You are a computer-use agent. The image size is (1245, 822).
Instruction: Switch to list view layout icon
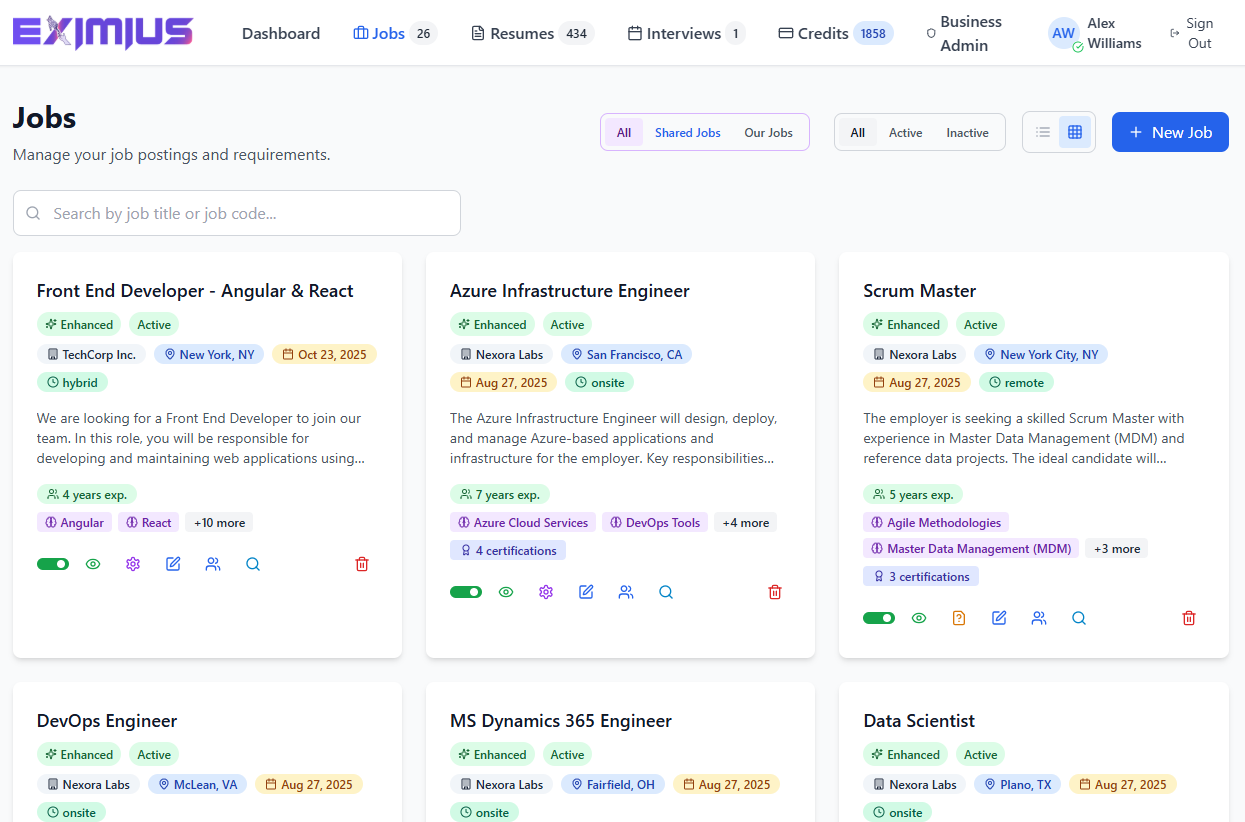point(1043,132)
